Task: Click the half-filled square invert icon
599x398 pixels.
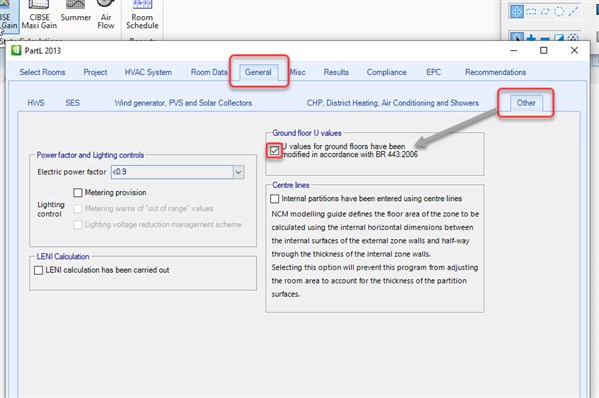Action: (559, 38)
